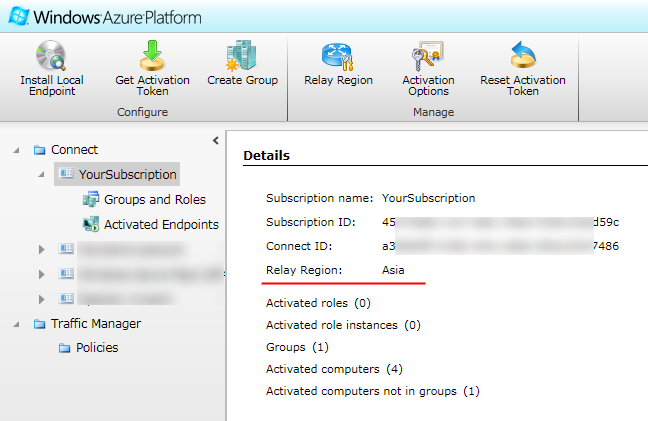Open Activation Options keys icon
This screenshot has width=648, height=421.
pos(427,56)
